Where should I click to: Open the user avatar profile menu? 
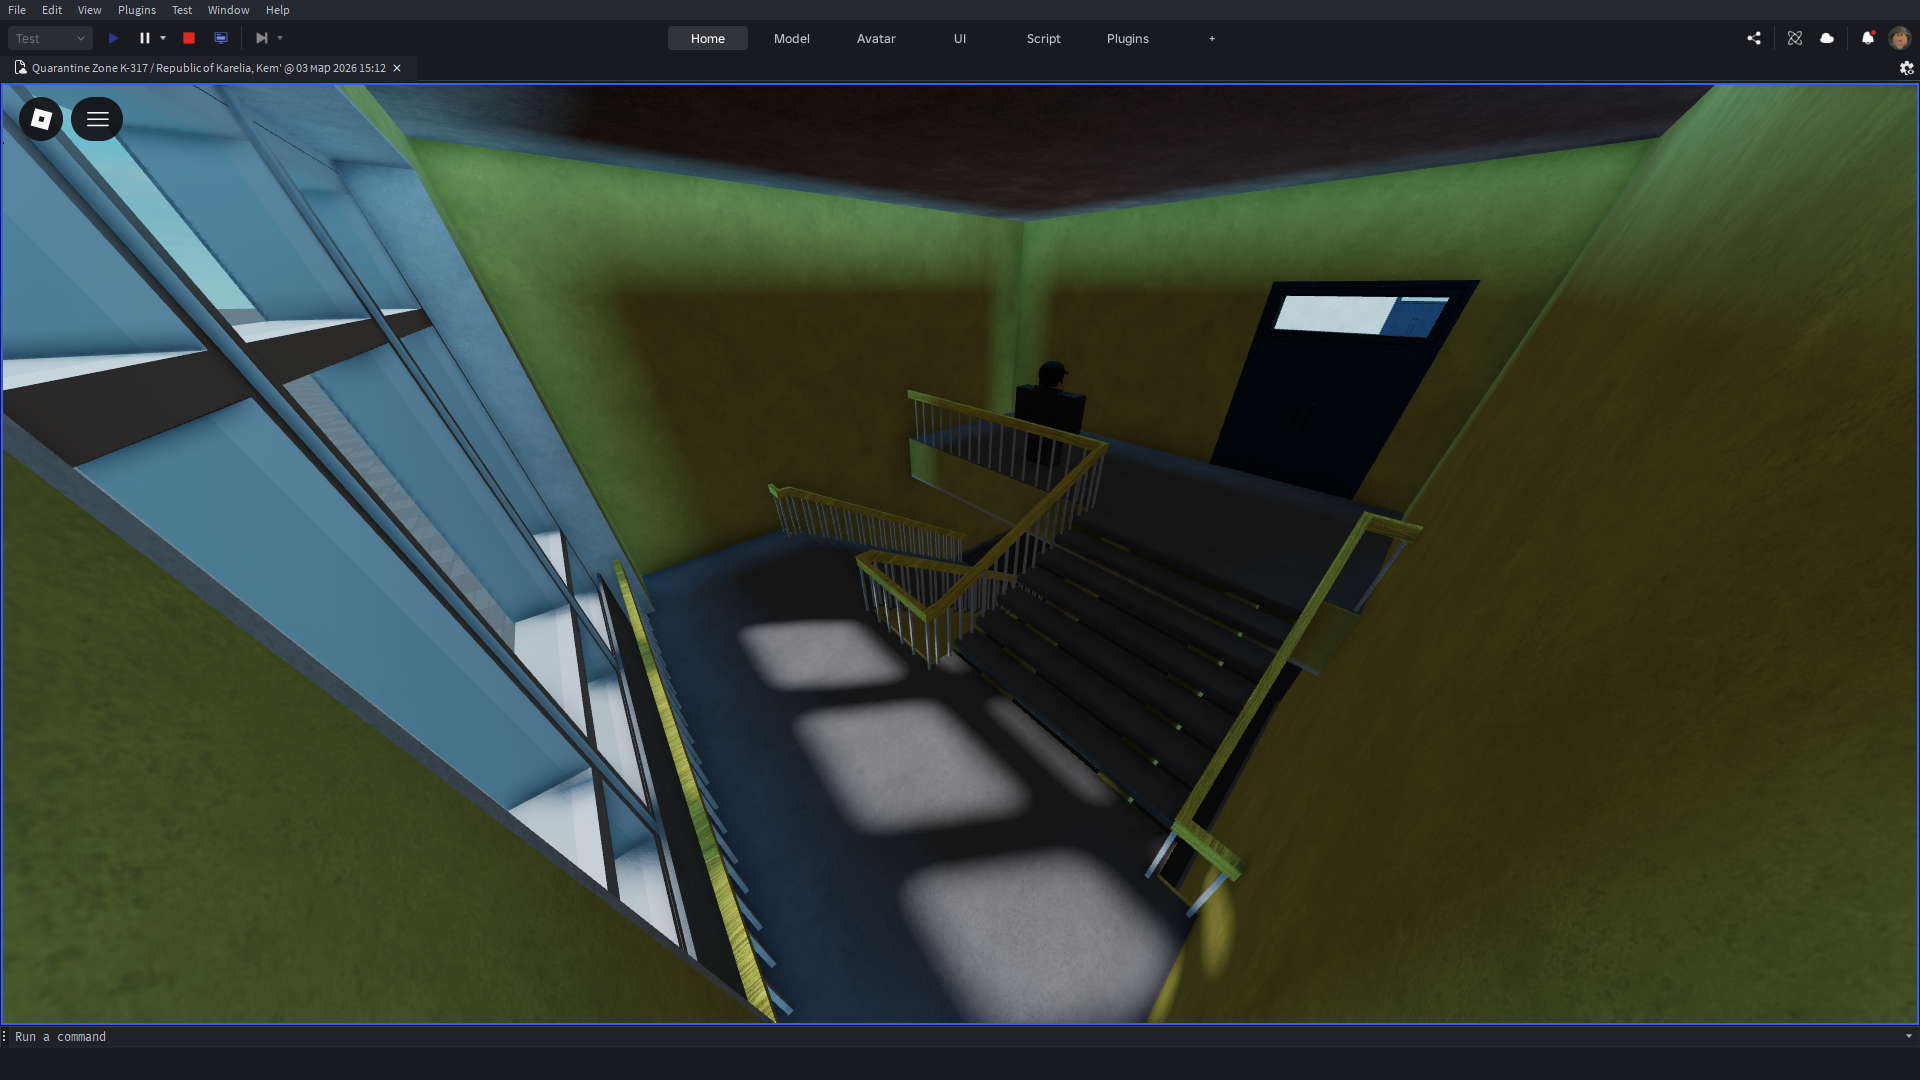tap(1899, 38)
